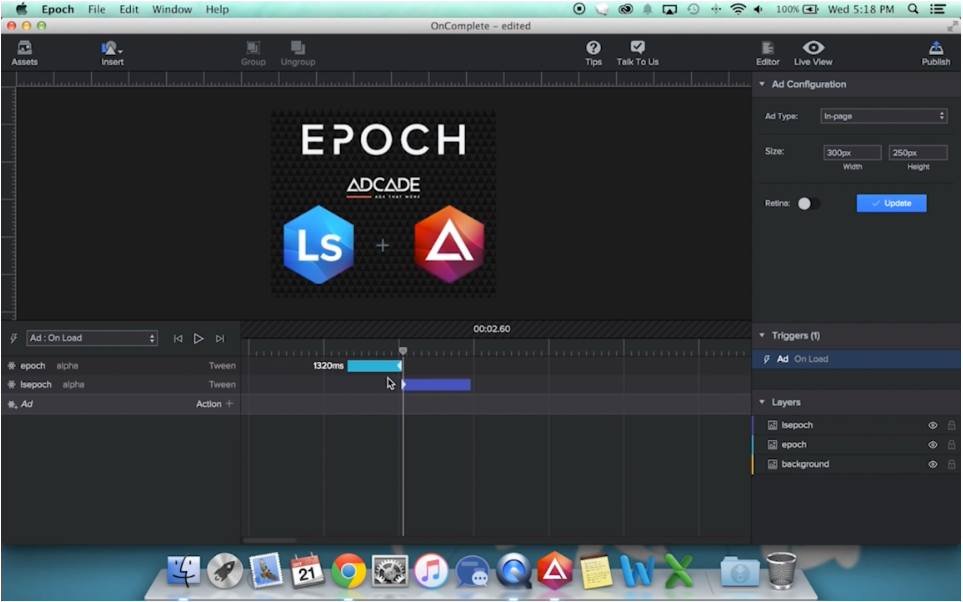Hide the background layer
963x602 pixels.
[932, 464]
